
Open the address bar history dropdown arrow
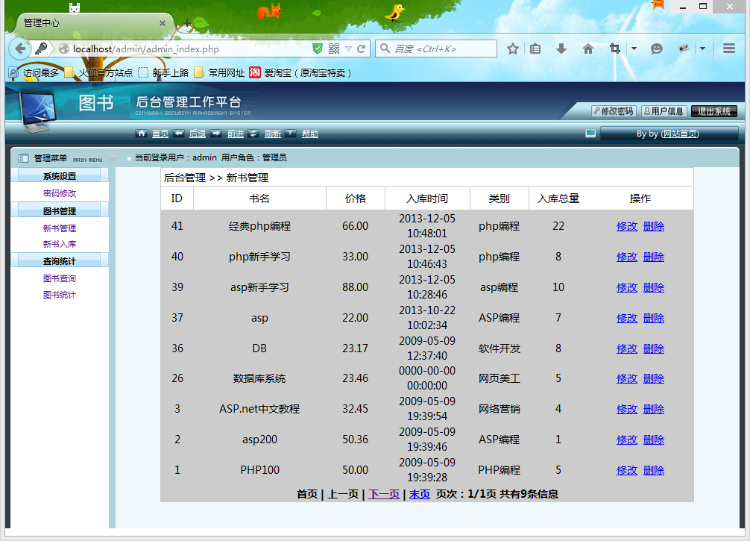(348, 48)
